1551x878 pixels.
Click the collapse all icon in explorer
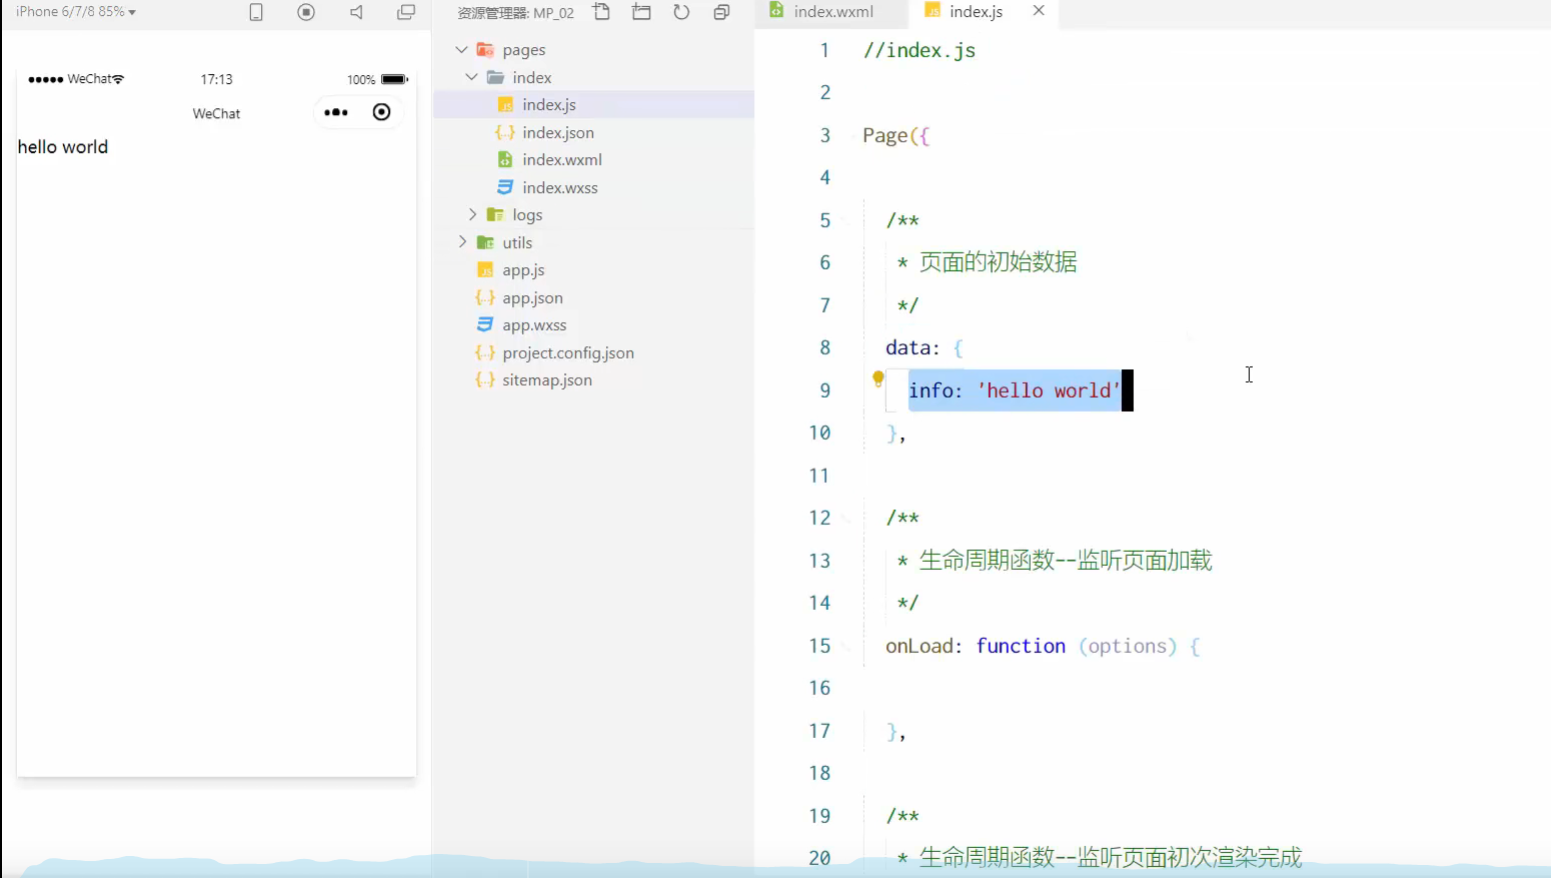721,12
